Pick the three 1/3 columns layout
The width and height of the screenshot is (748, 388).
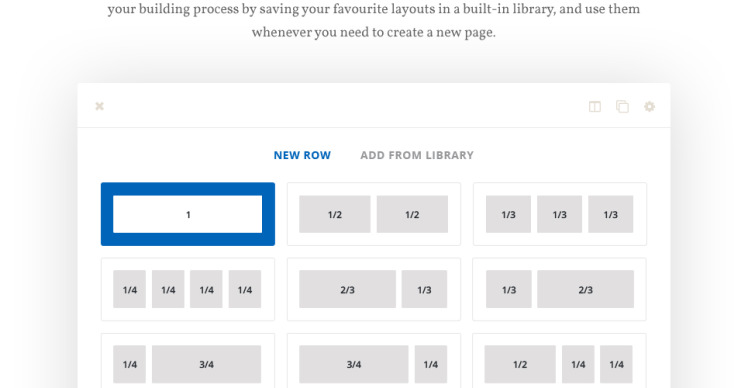(x=560, y=214)
